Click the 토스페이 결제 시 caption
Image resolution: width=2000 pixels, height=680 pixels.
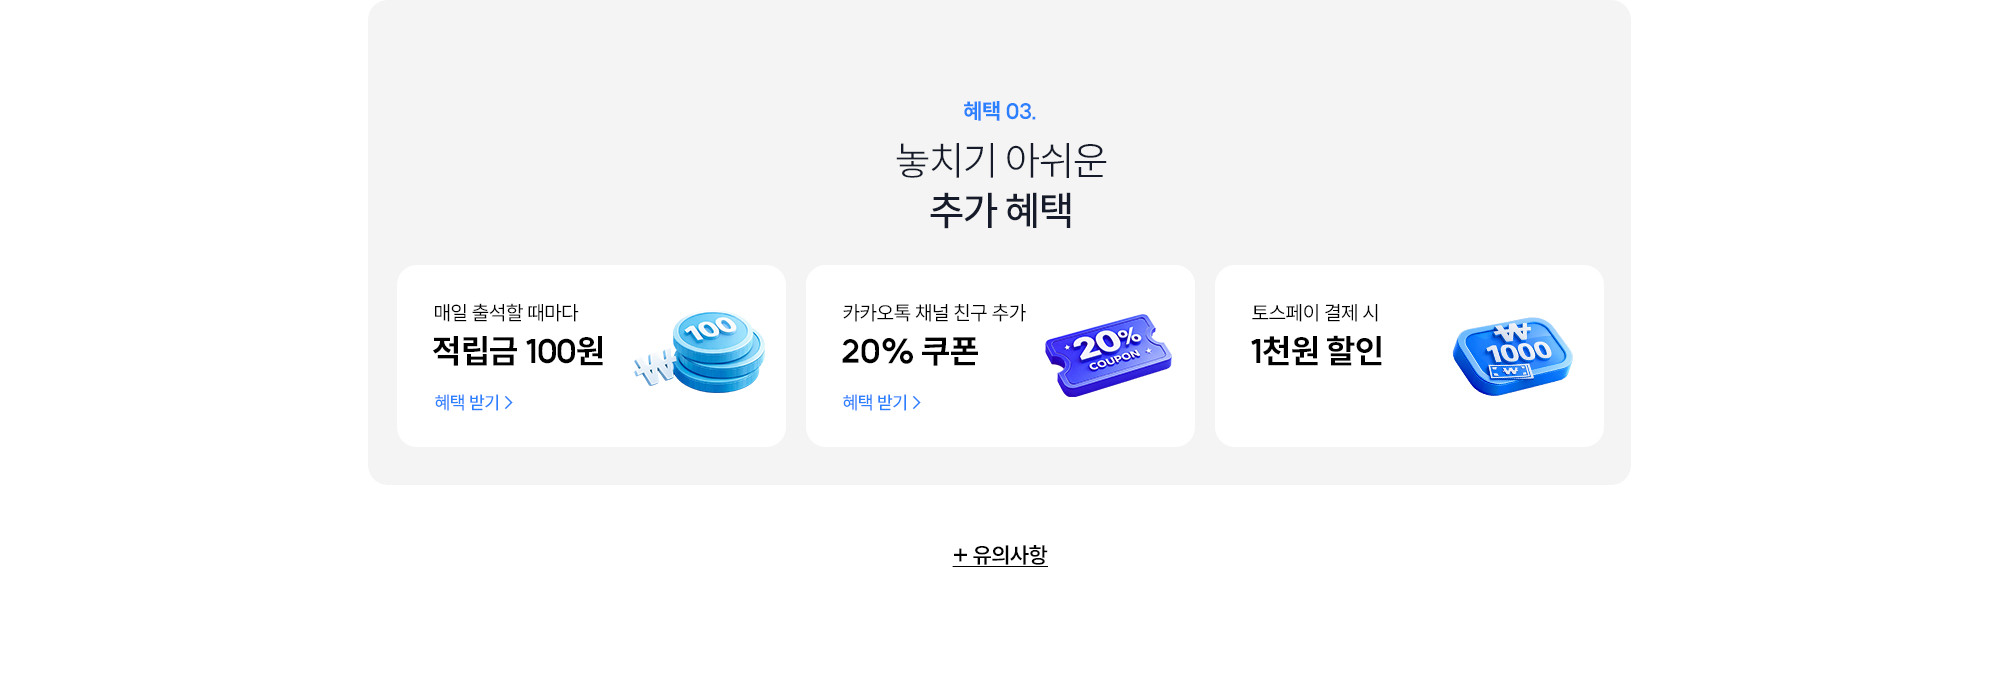pos(1315,313)
